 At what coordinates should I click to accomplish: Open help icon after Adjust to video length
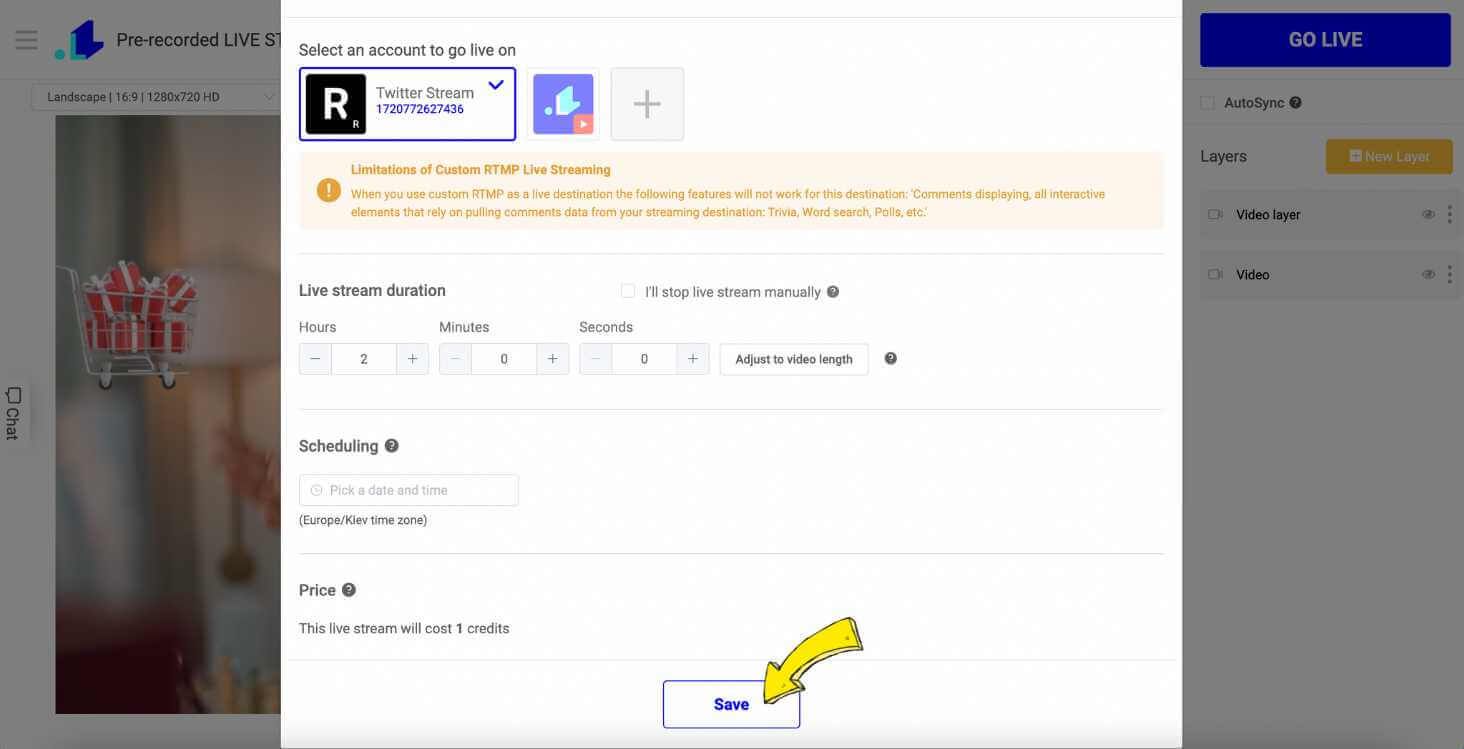click(x=891, y=359)
